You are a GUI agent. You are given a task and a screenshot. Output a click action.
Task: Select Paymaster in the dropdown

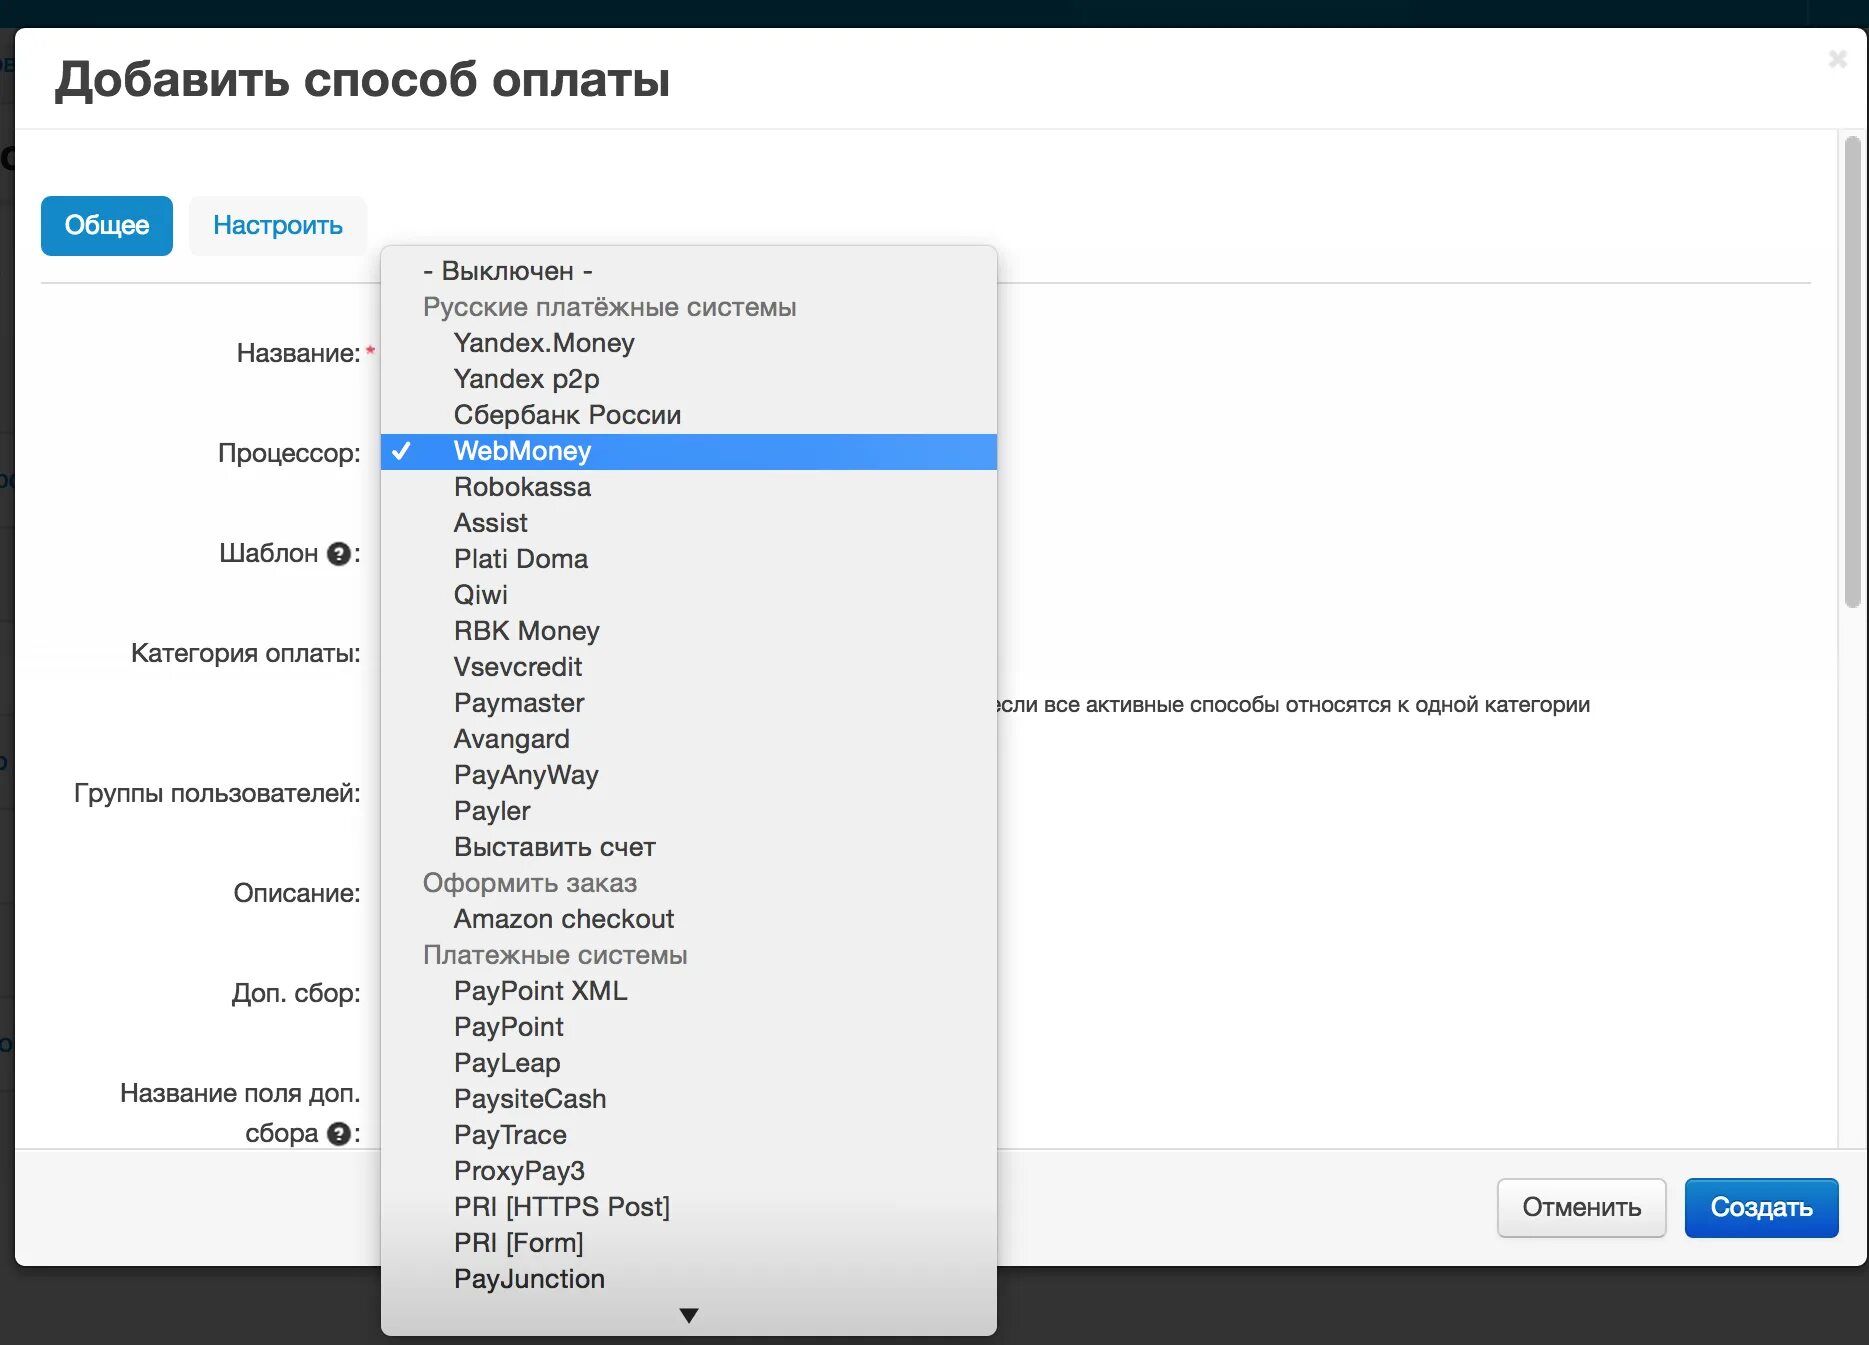[x=689, y=703]
